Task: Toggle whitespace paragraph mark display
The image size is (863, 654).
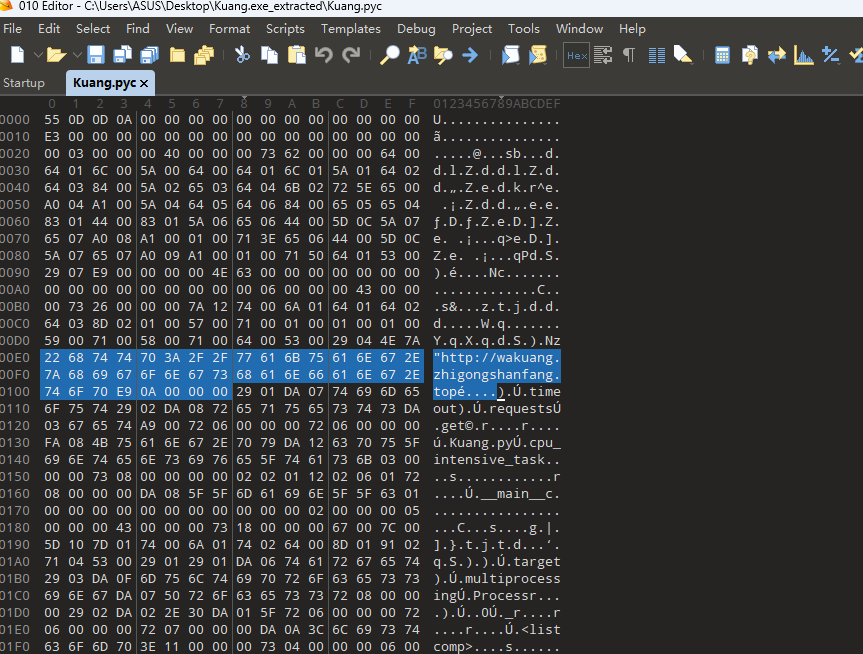Action: point(629,55)
